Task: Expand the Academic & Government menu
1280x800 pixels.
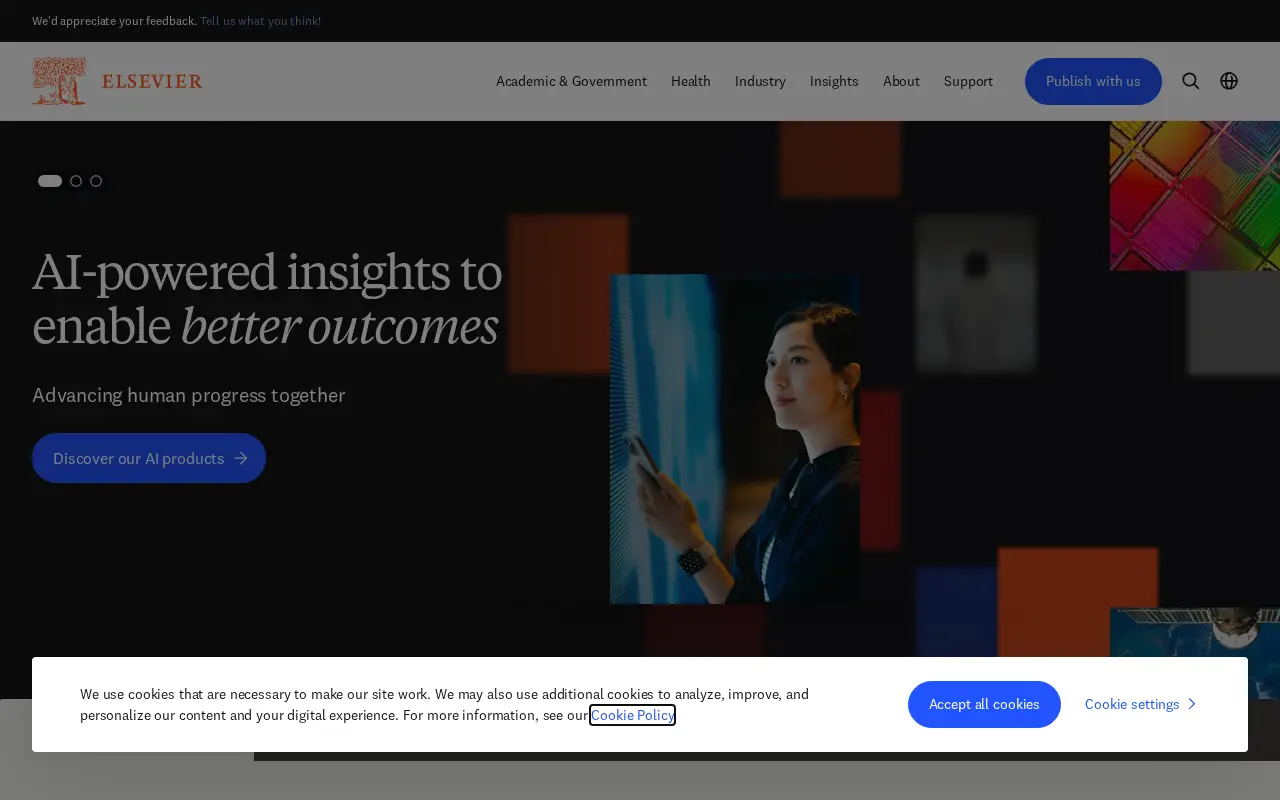Action: click(x=571, y=81)
